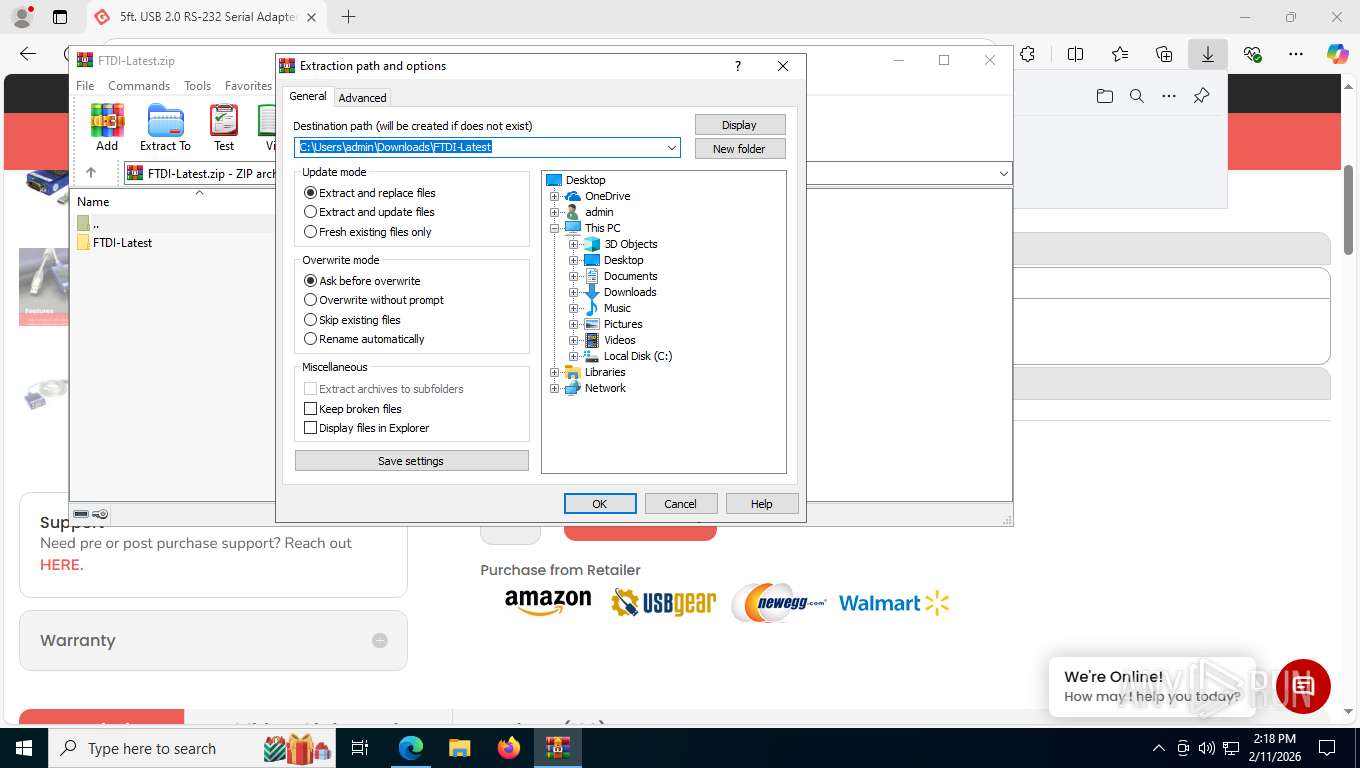This screenshot has height=768, width=1360.
Task: Open the live chat bubble icon
Action: tap(1303, 686)
